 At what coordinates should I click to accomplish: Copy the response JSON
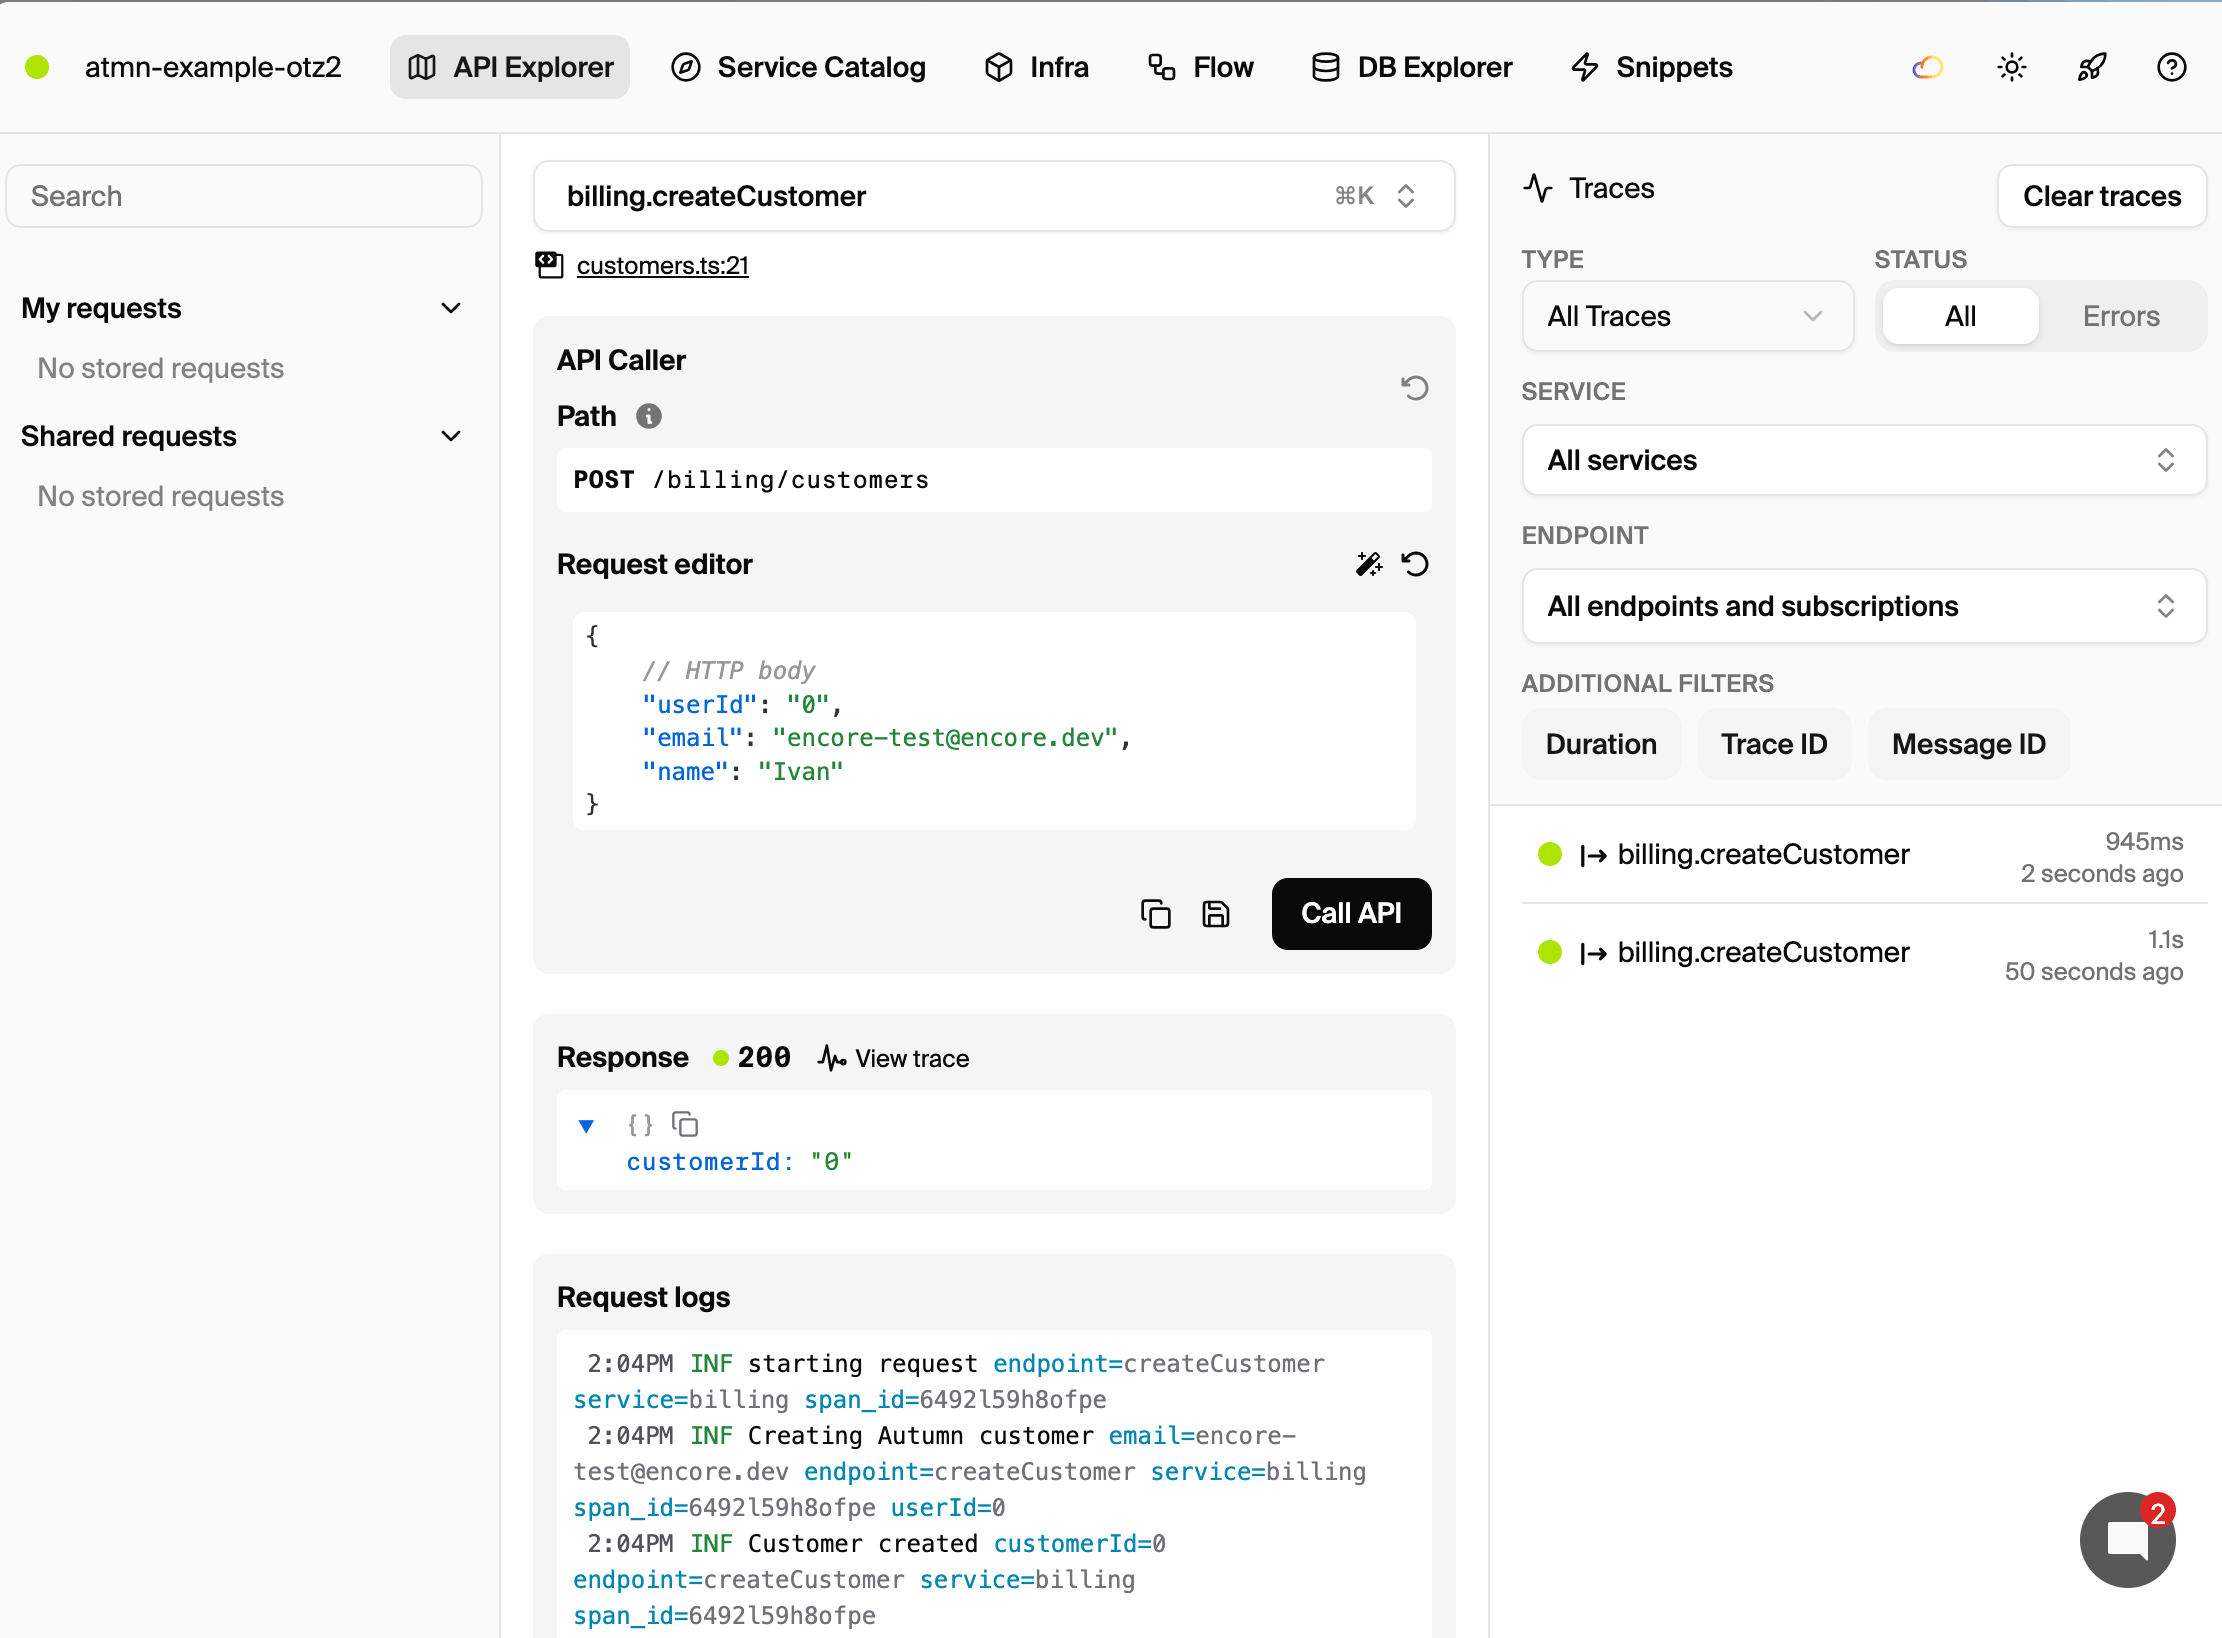tap(686, 1124)
